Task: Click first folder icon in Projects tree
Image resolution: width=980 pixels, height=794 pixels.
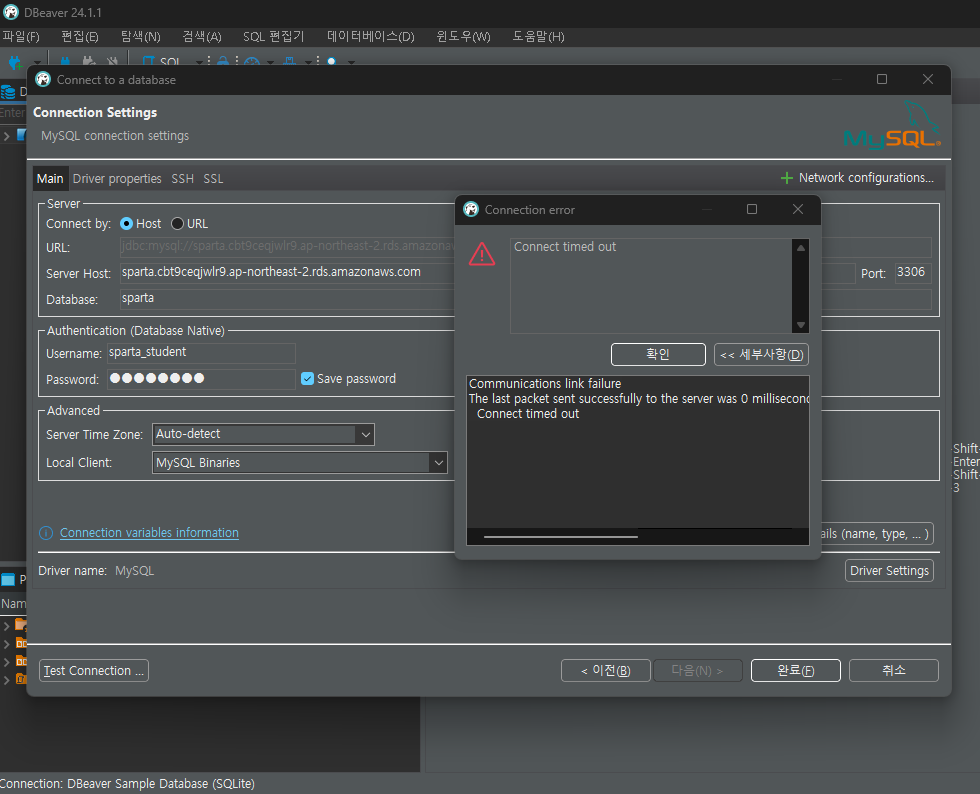Action: [x=21, y=625]
